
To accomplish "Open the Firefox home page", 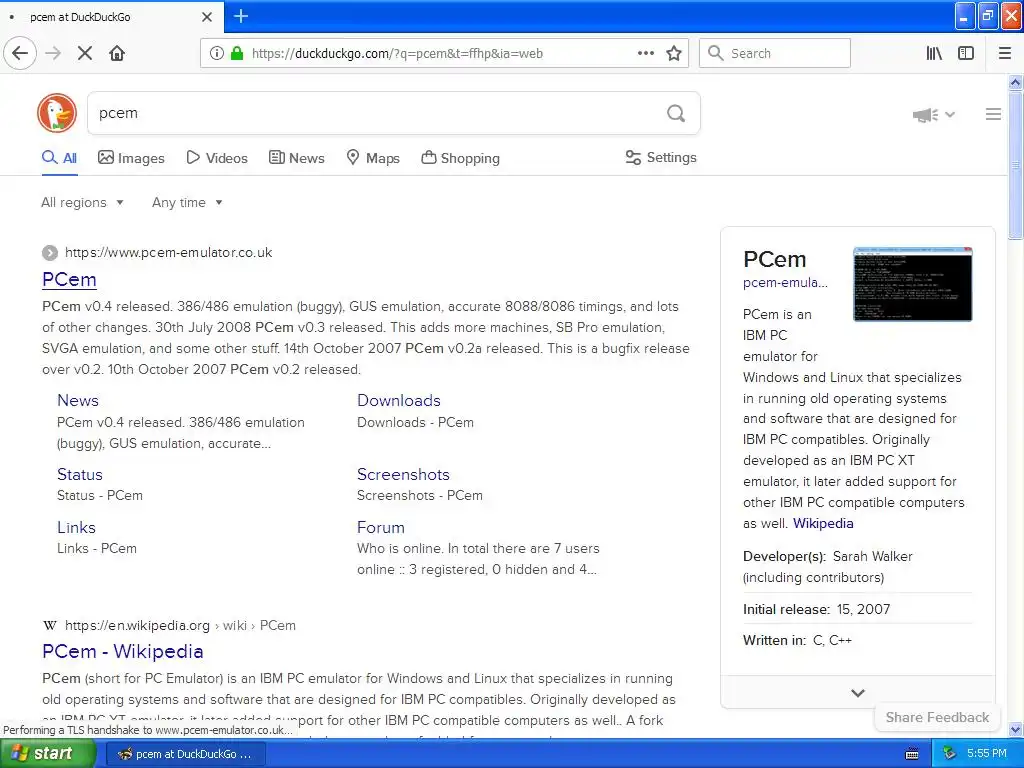I will (117, 53).
